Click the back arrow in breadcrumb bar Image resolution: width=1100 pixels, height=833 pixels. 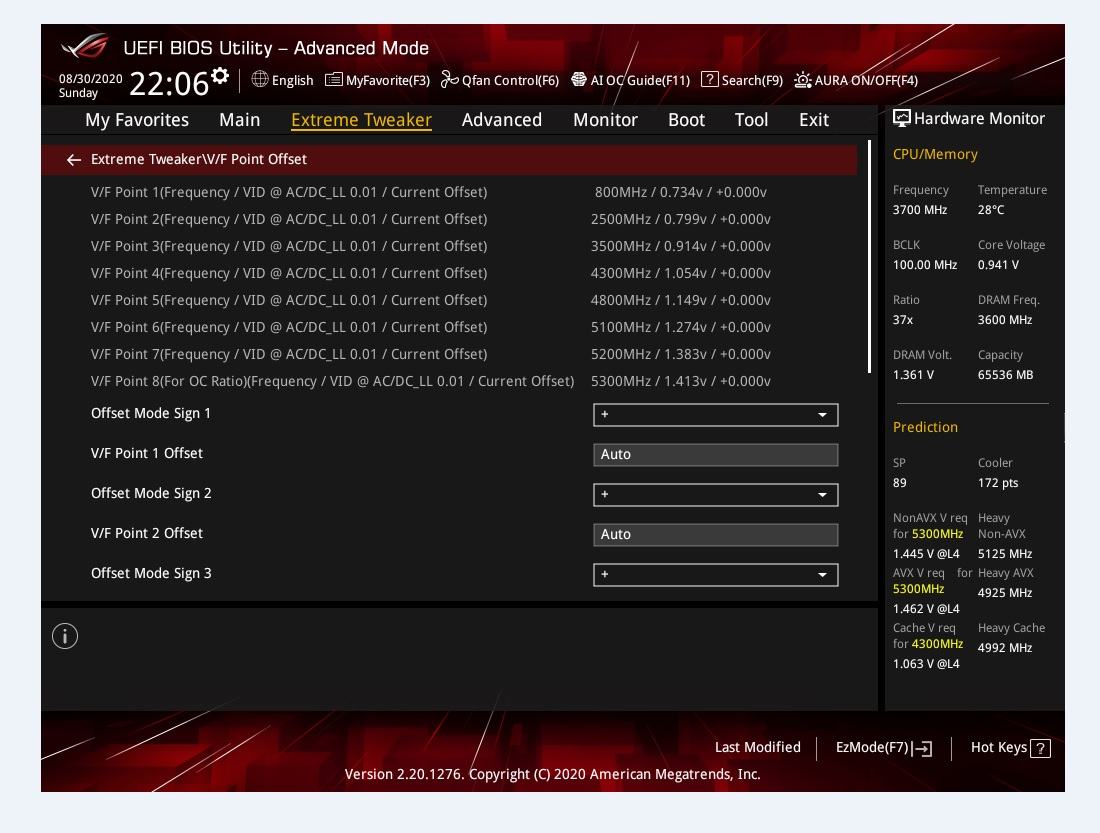[x=74, y=160]
